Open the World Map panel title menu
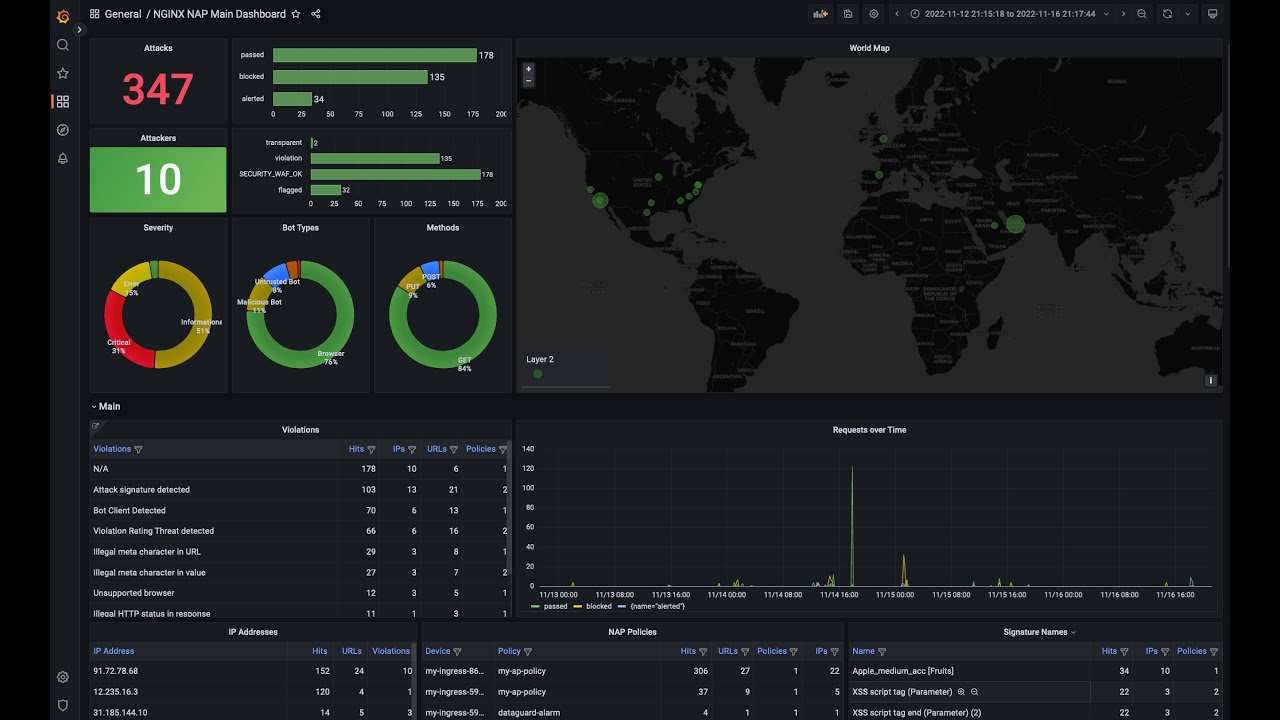 tap(869, 48)
